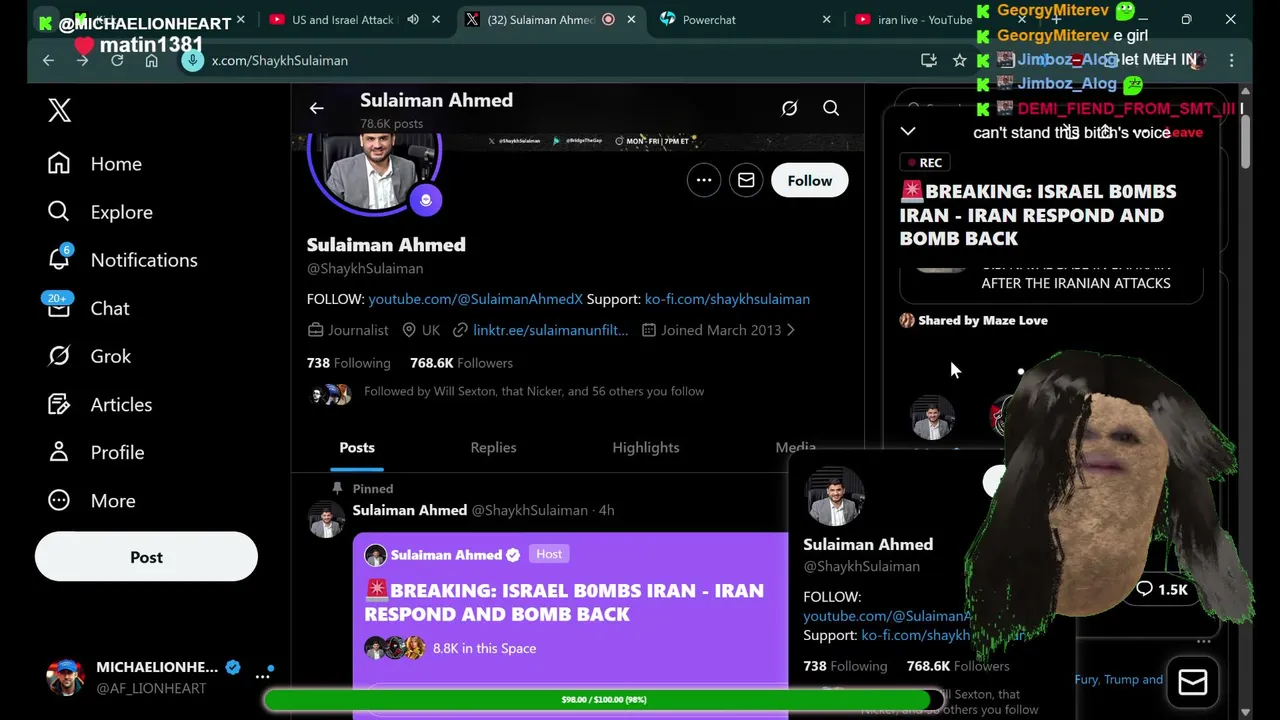Click Shared by Maze Love
The height and width of the screenshot is (720, 1280).
pyautogui.click(x=983, y=320)
